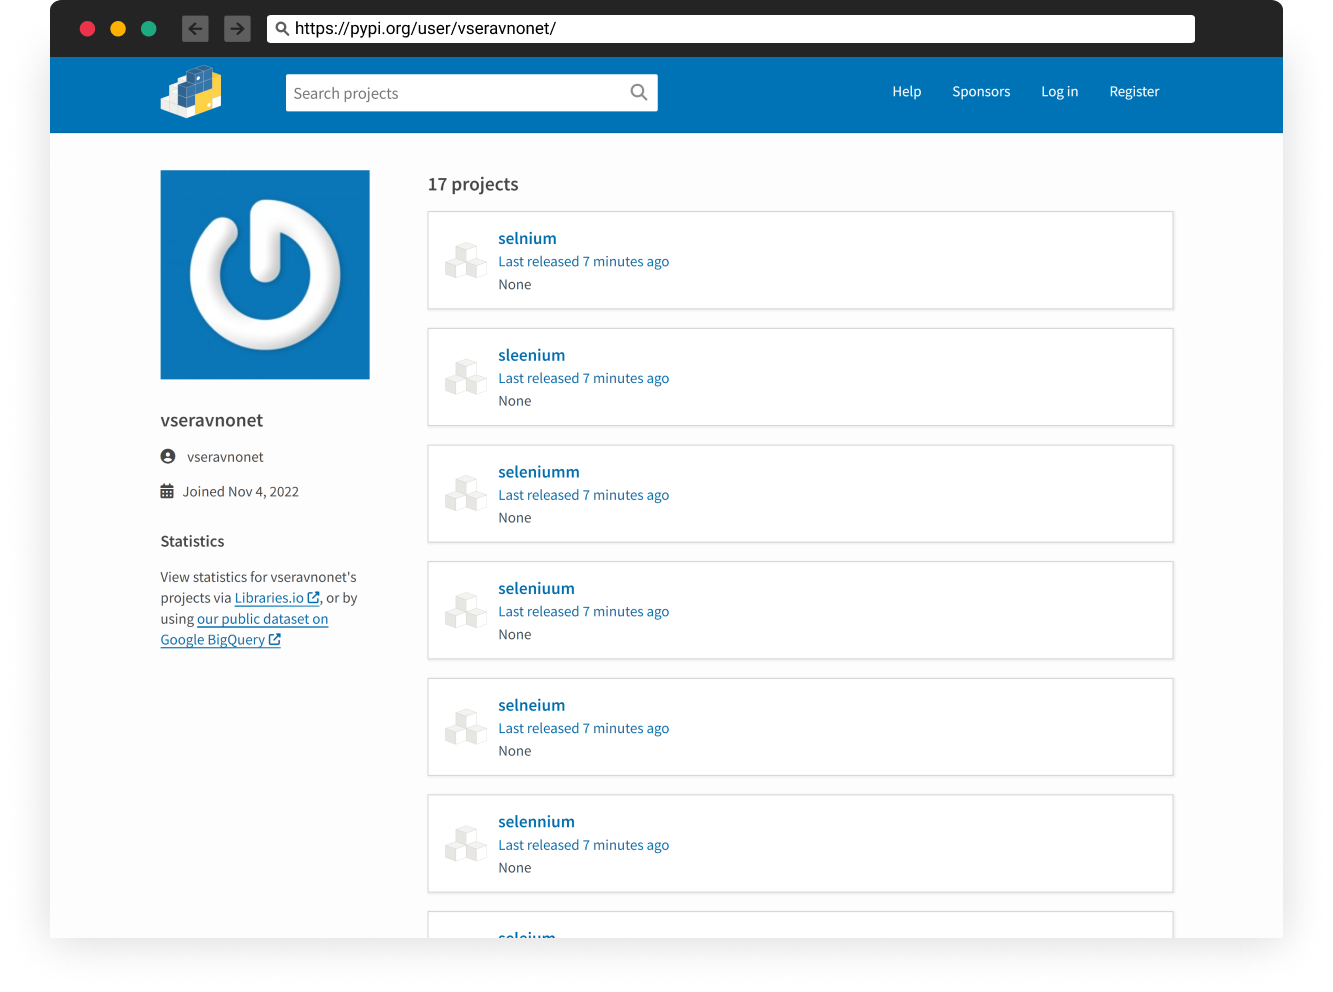
Task: Click the user account icon beside vseravnonet
Action: 168,456
